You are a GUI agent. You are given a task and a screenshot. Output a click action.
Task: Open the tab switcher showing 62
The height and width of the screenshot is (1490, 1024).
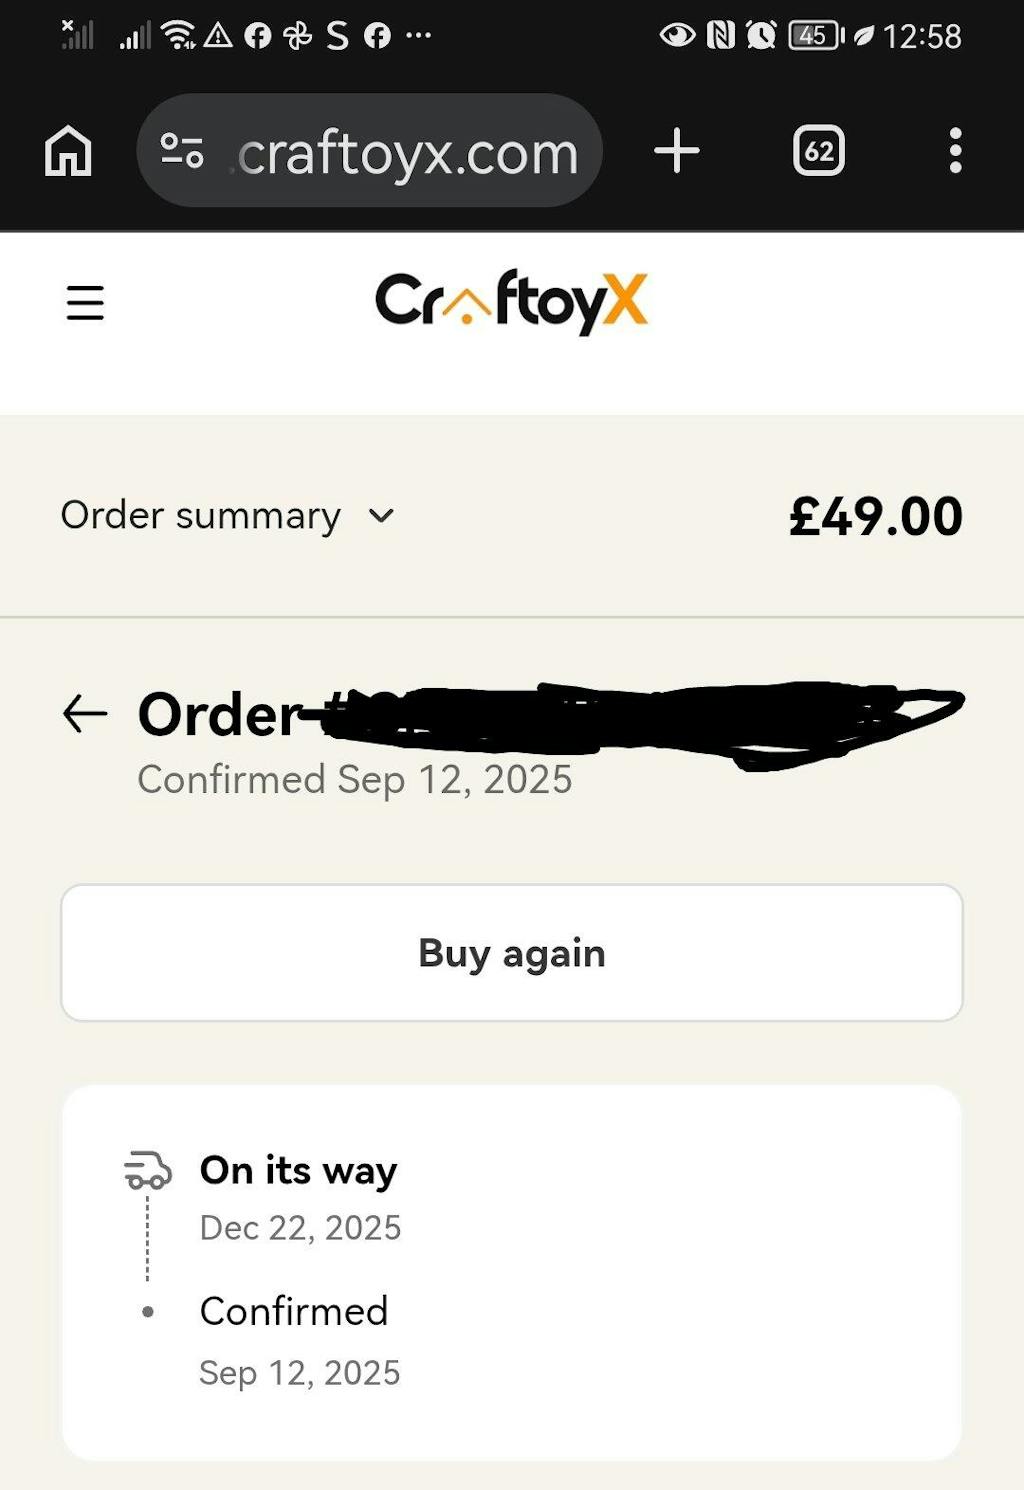pyautogui.click(x=818, y=151)
